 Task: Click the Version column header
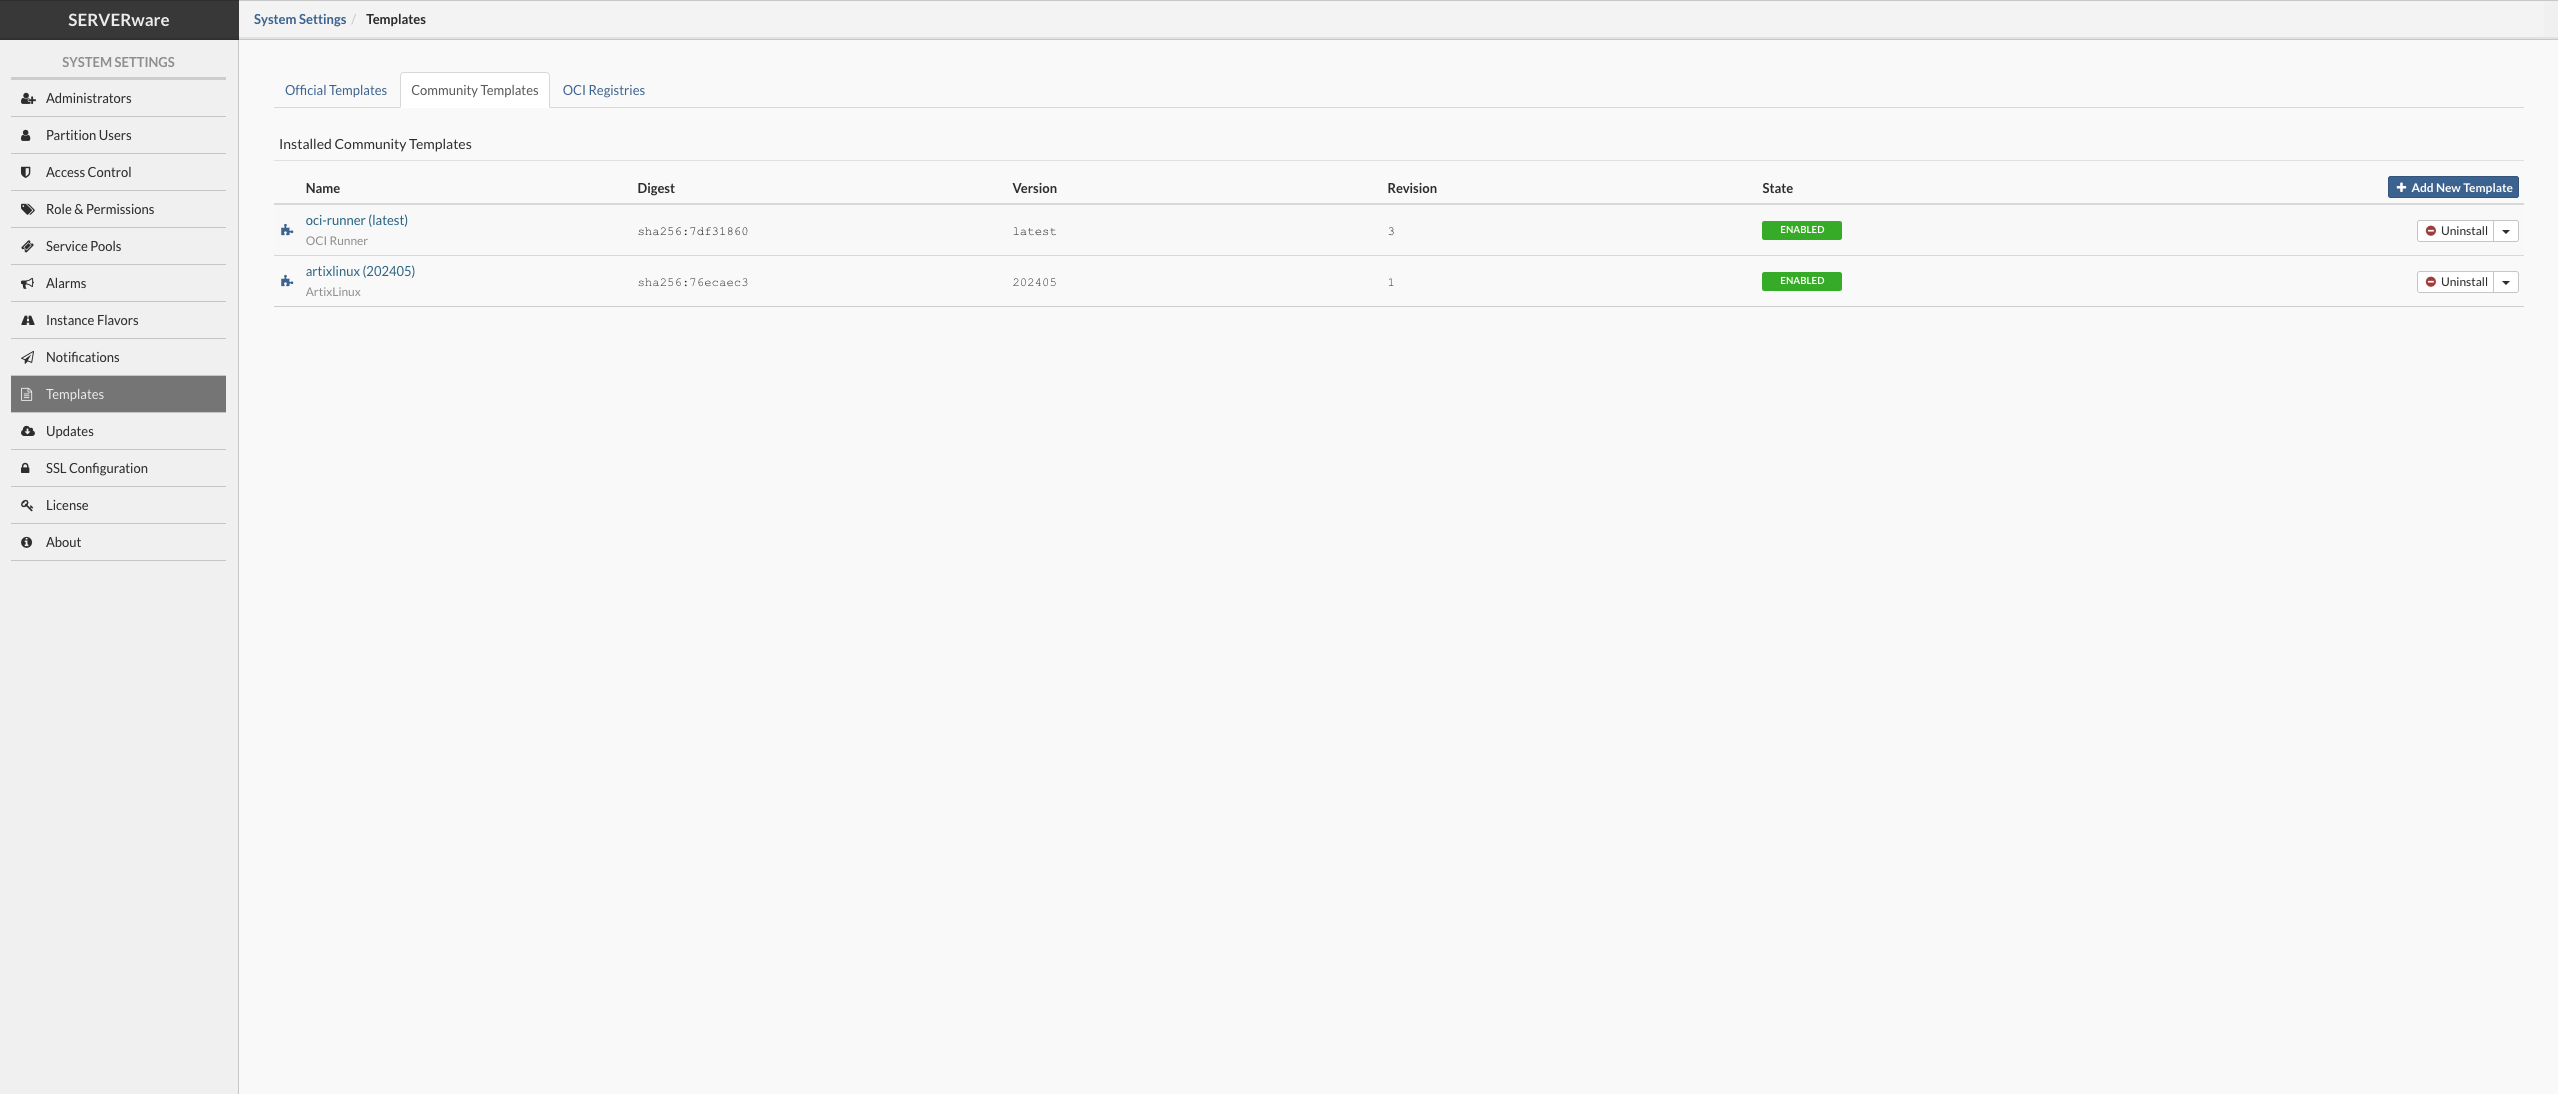point(1034,188)
